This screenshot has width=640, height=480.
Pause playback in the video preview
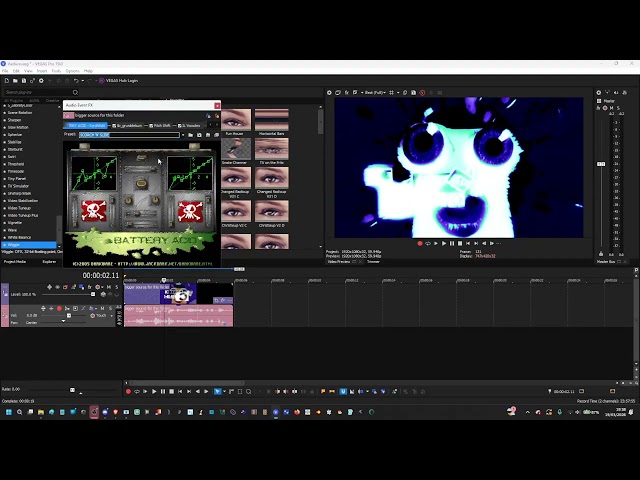point(452,243)
